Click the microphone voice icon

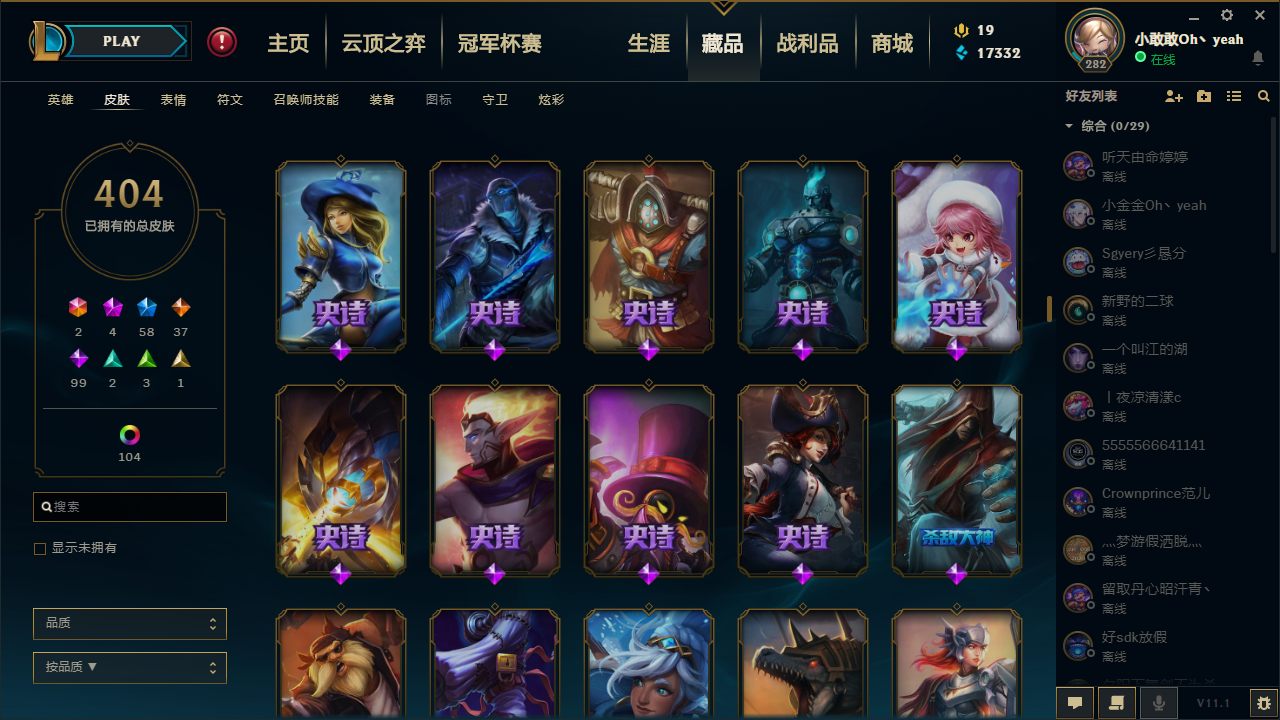1159,703
